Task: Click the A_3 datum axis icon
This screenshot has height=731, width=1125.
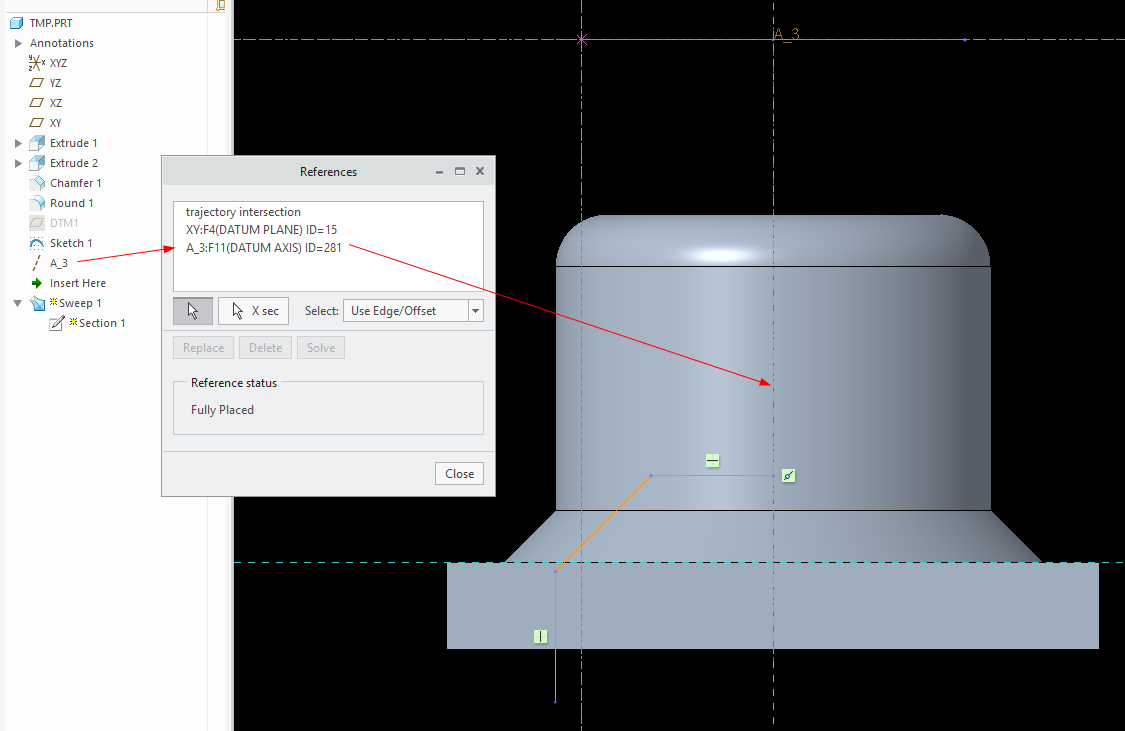Action: point(35,262)
